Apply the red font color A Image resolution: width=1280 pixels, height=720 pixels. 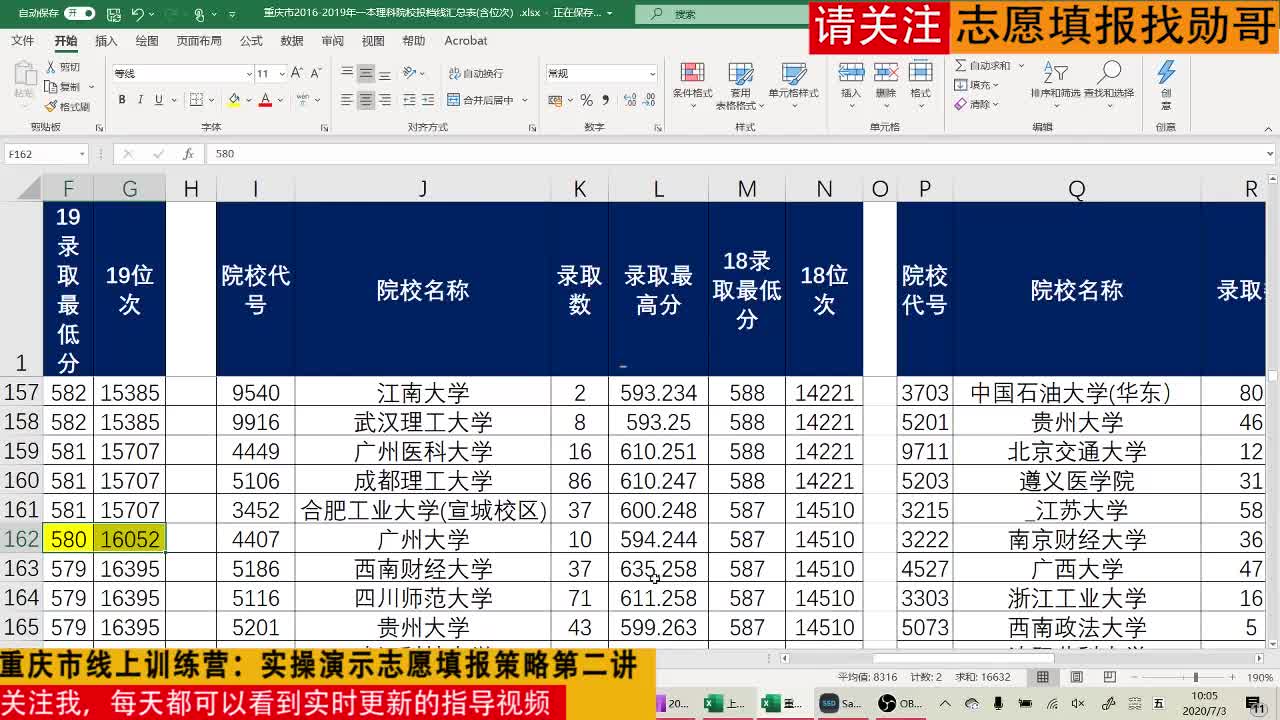pyautogui.click(x=265, y=100)
